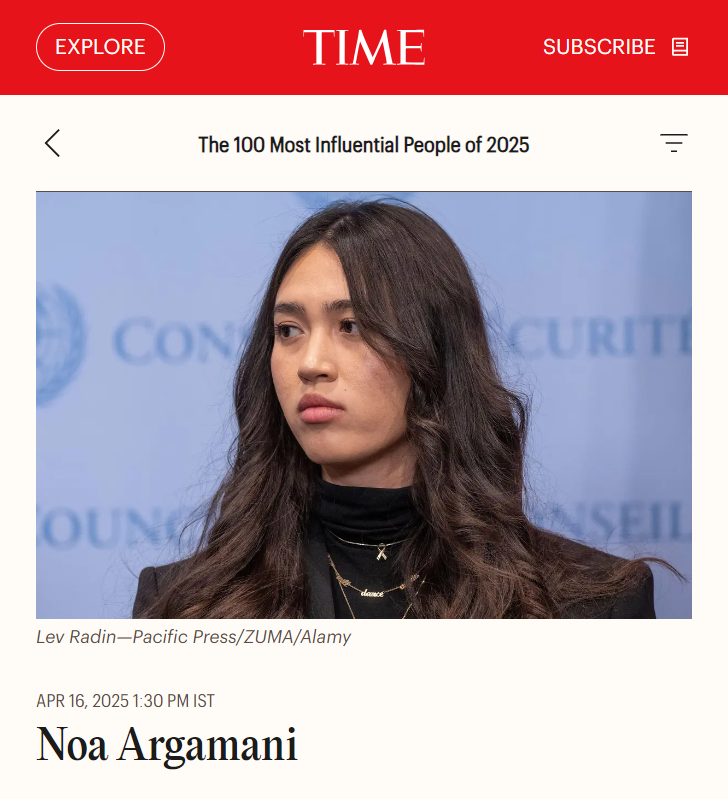This screenshot has width=728, height=799.
Task: Click the newspaper icon beside SUBSCRIBE
Action: coord(680,47)
